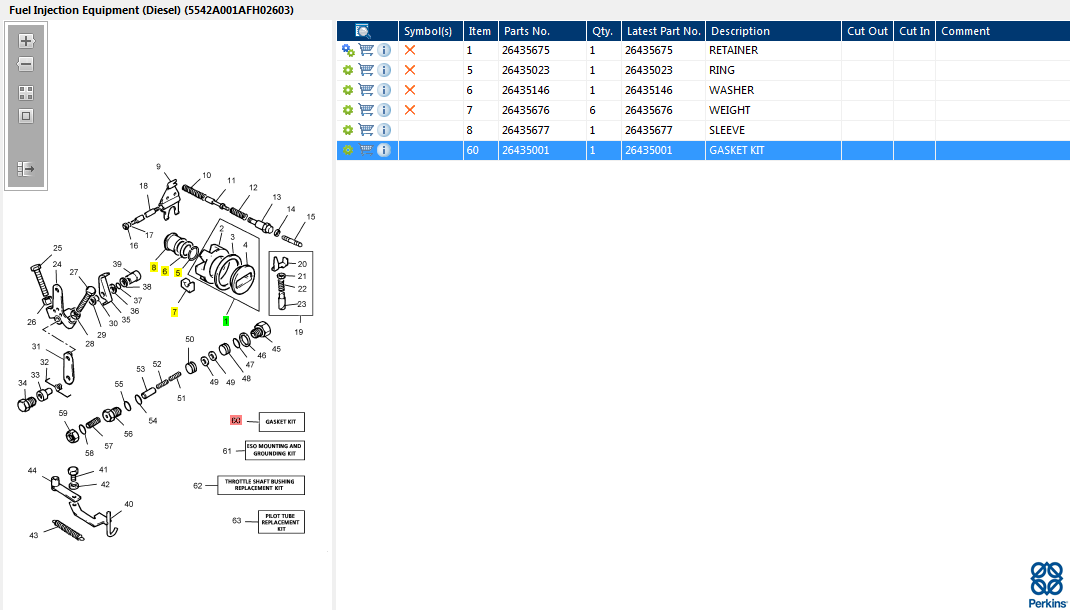Select part number 26435677 cell
Image resolution: width=1070 pixels, height=610 pixels.
tap(526, 130)
